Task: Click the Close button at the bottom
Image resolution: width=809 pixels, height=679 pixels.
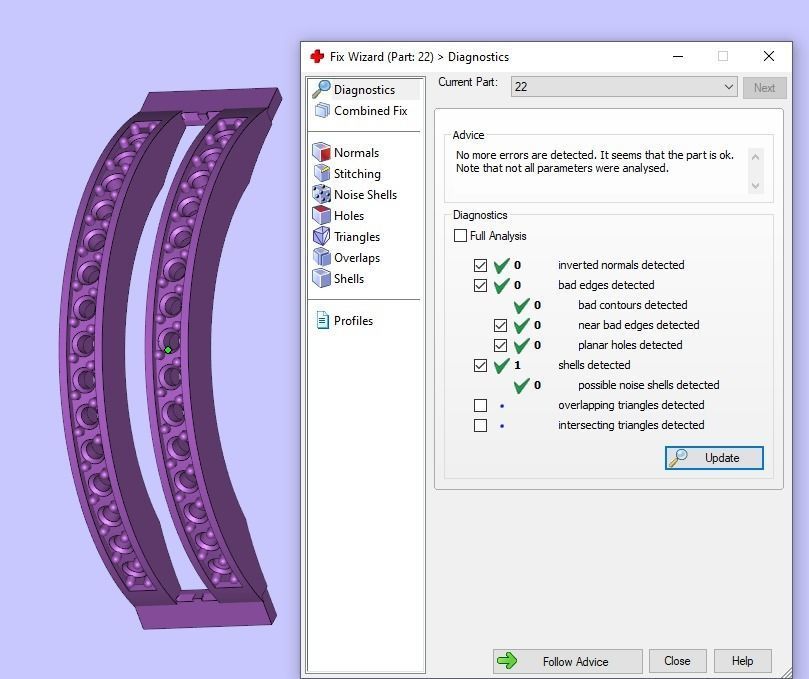Action: tap(677, 661)
